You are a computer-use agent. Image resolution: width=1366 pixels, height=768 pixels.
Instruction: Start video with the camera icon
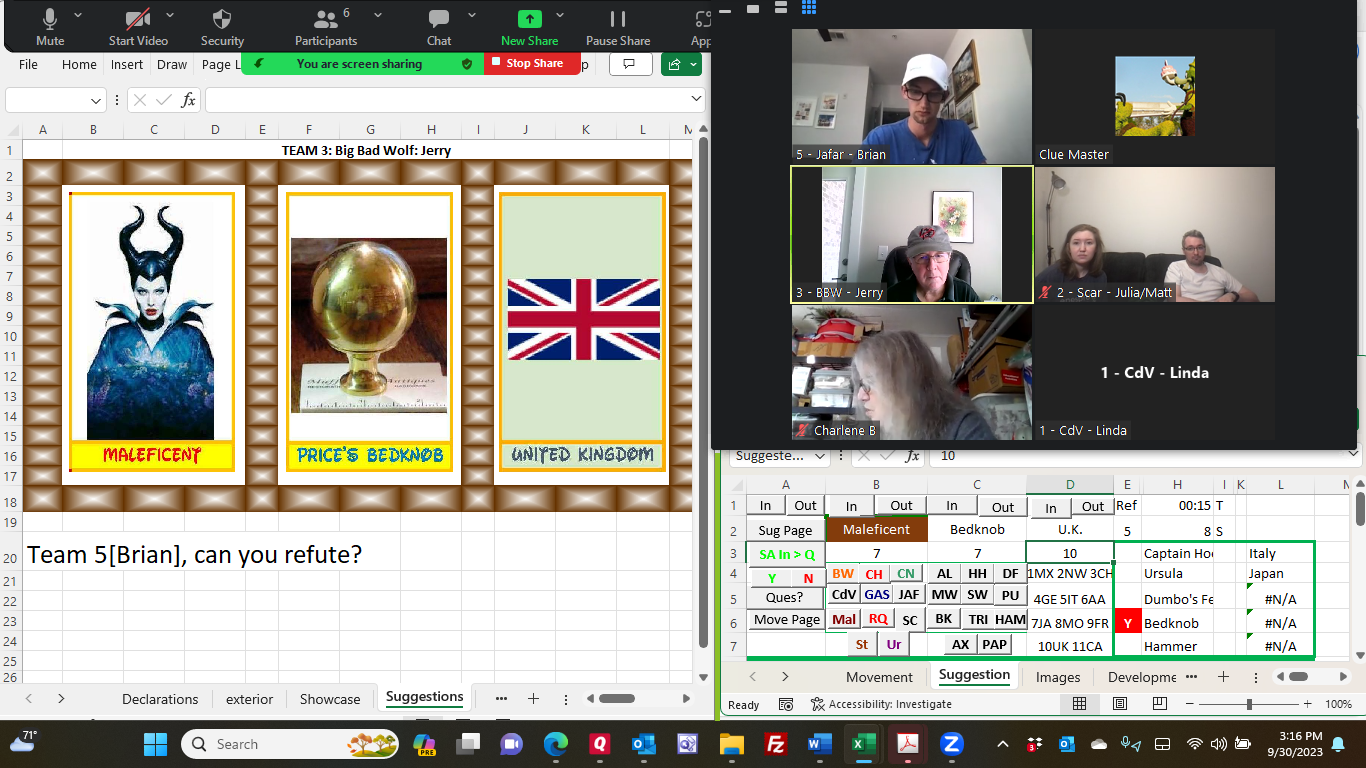click(x=138, y=27)
